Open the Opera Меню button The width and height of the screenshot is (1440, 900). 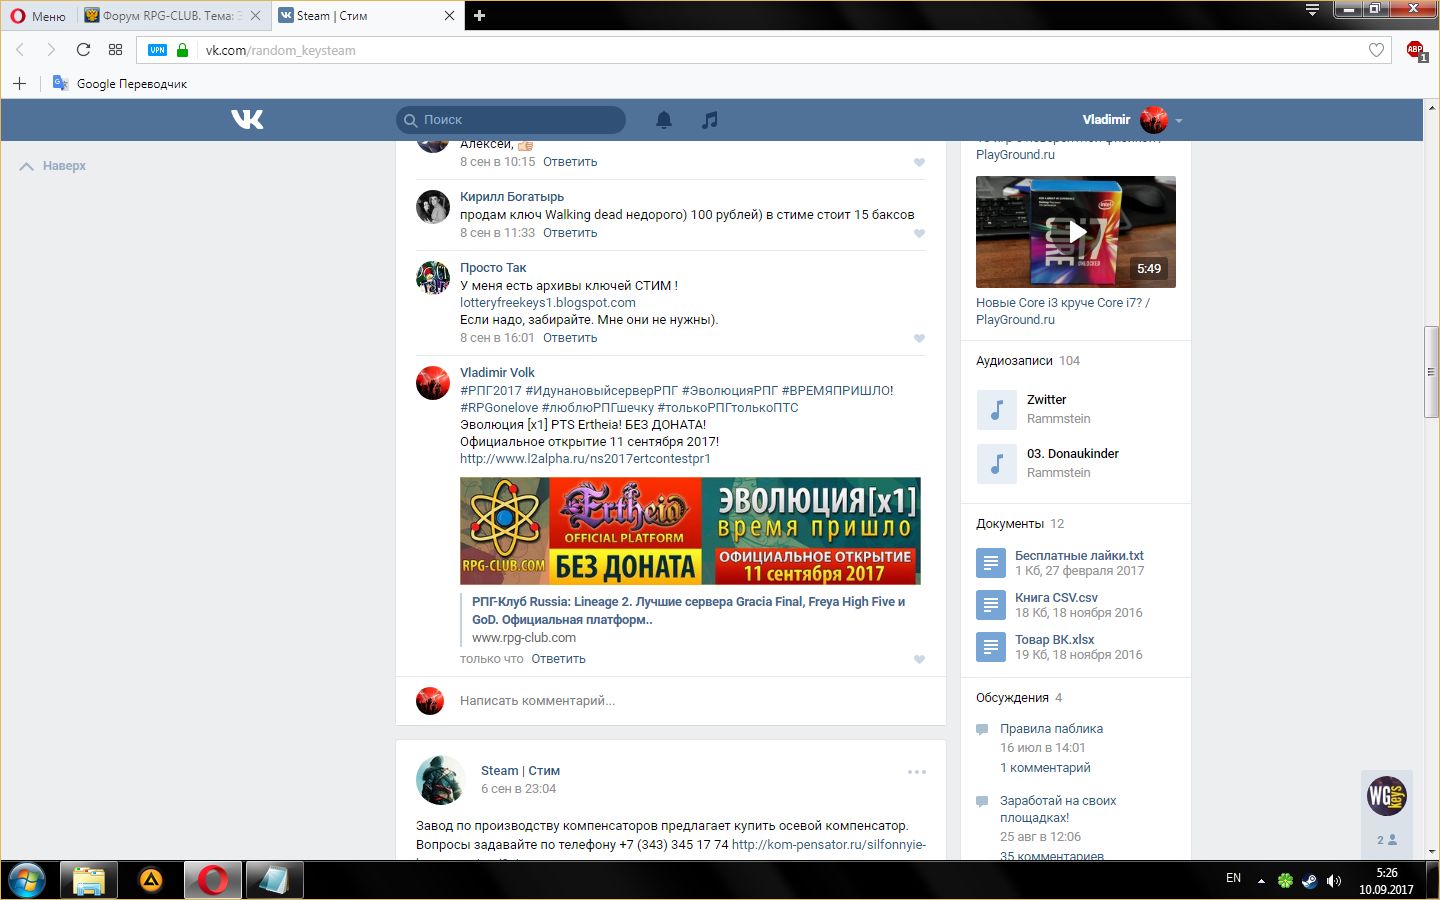click(38, 16)
